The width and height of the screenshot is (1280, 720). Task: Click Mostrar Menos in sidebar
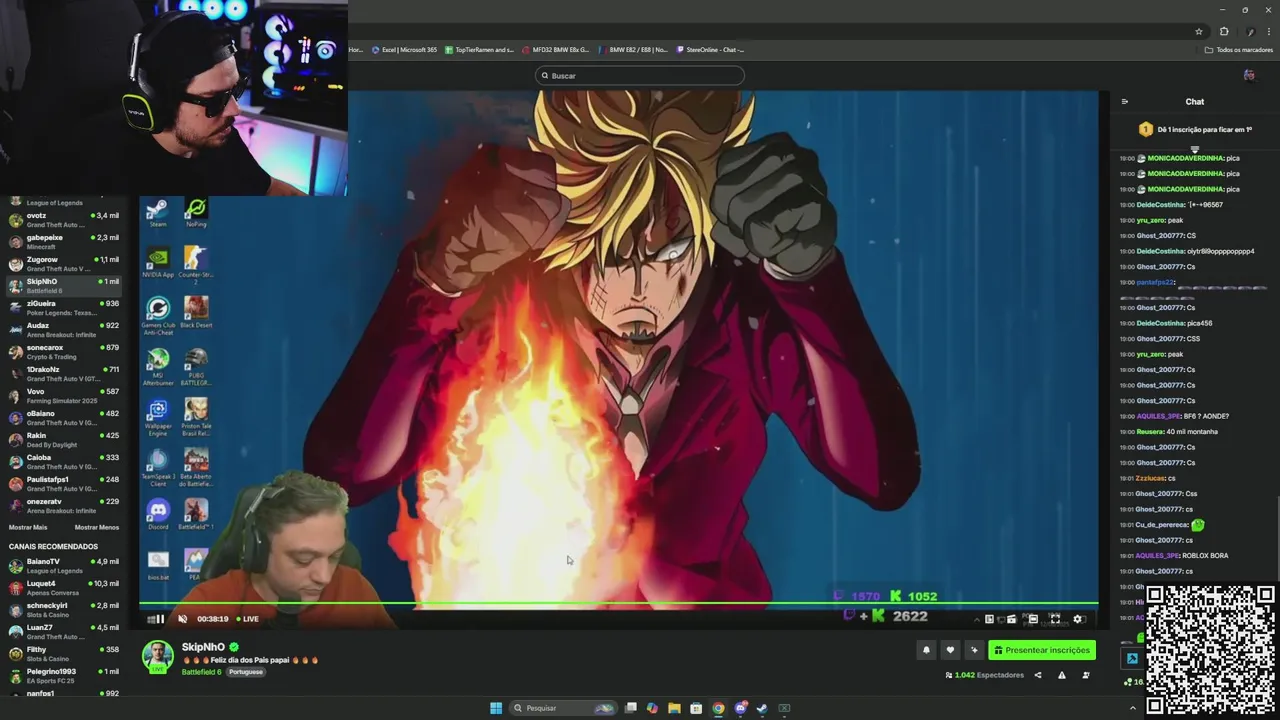(x=97, y=527)
